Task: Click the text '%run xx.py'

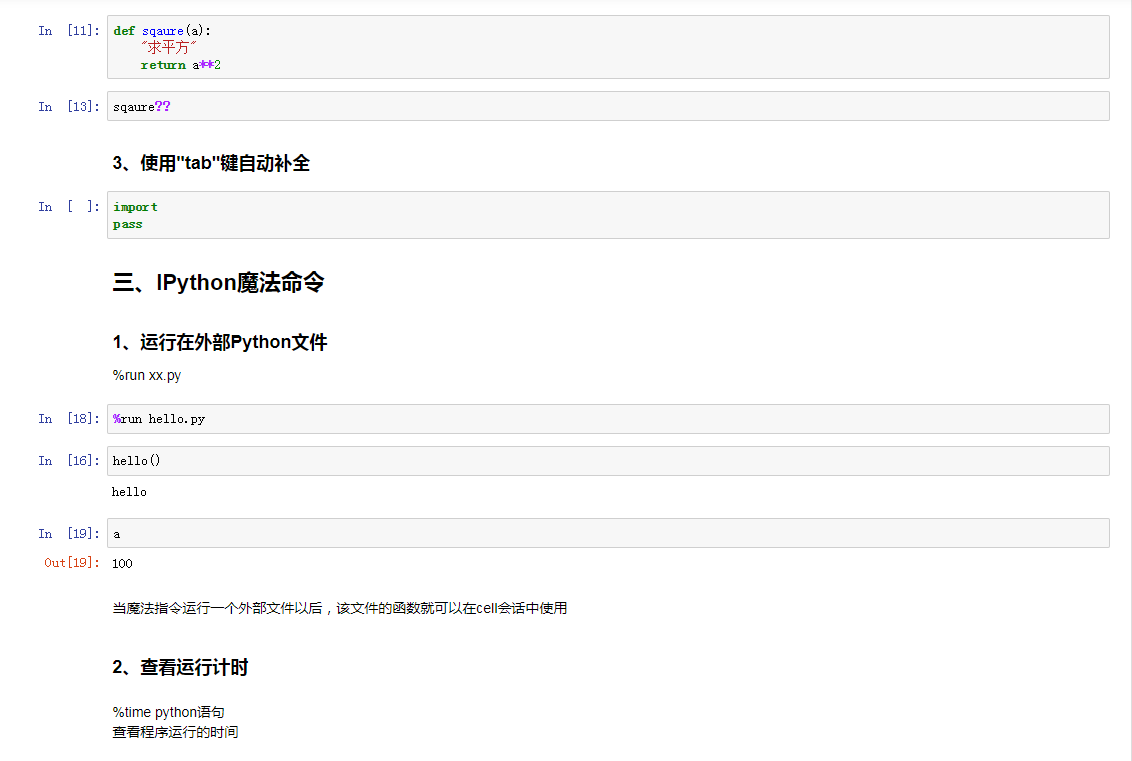Action: click(147, 375)
